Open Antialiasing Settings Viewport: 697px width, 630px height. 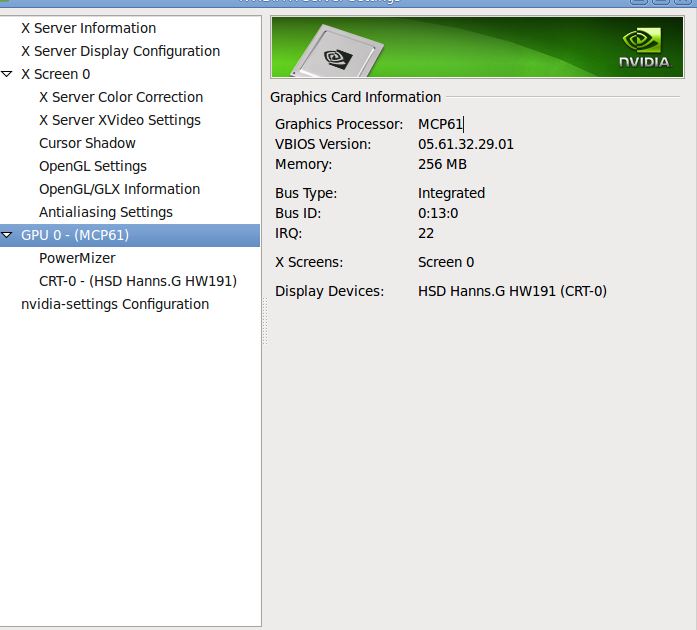click(x=106, y=213)
